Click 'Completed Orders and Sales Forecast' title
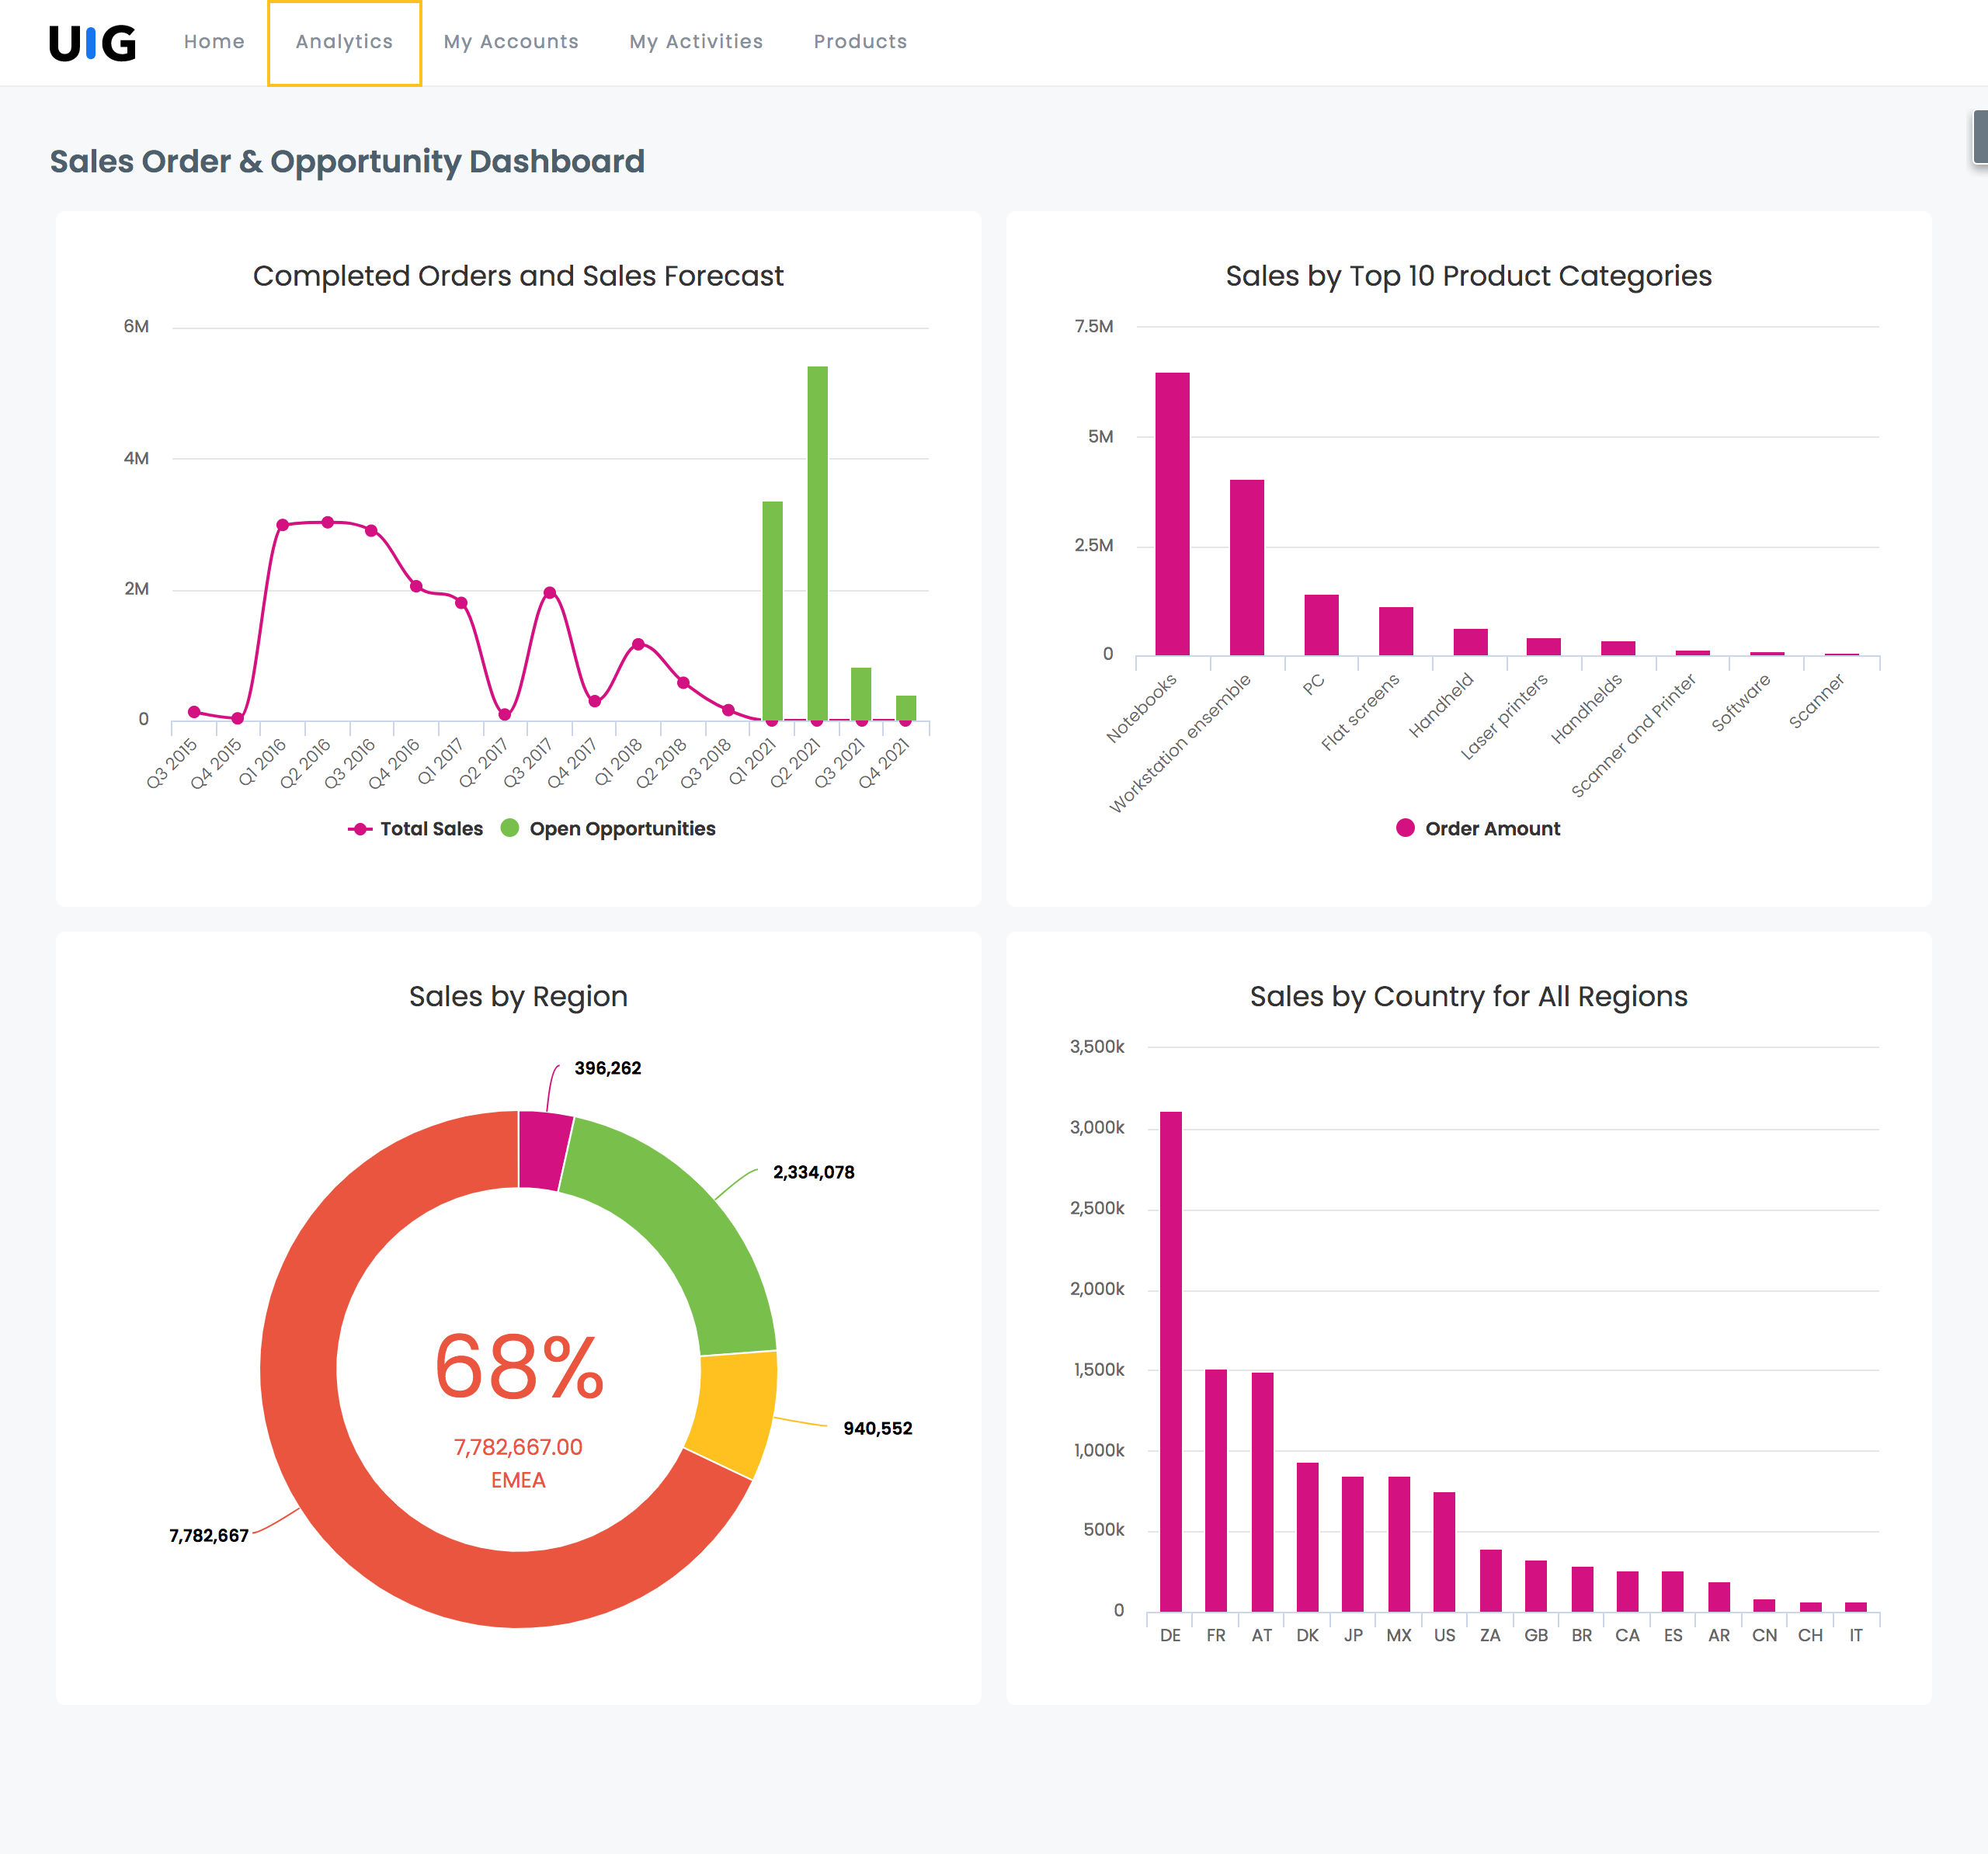Screen dimensions: 1988x1854 click(x=518, y=276)
